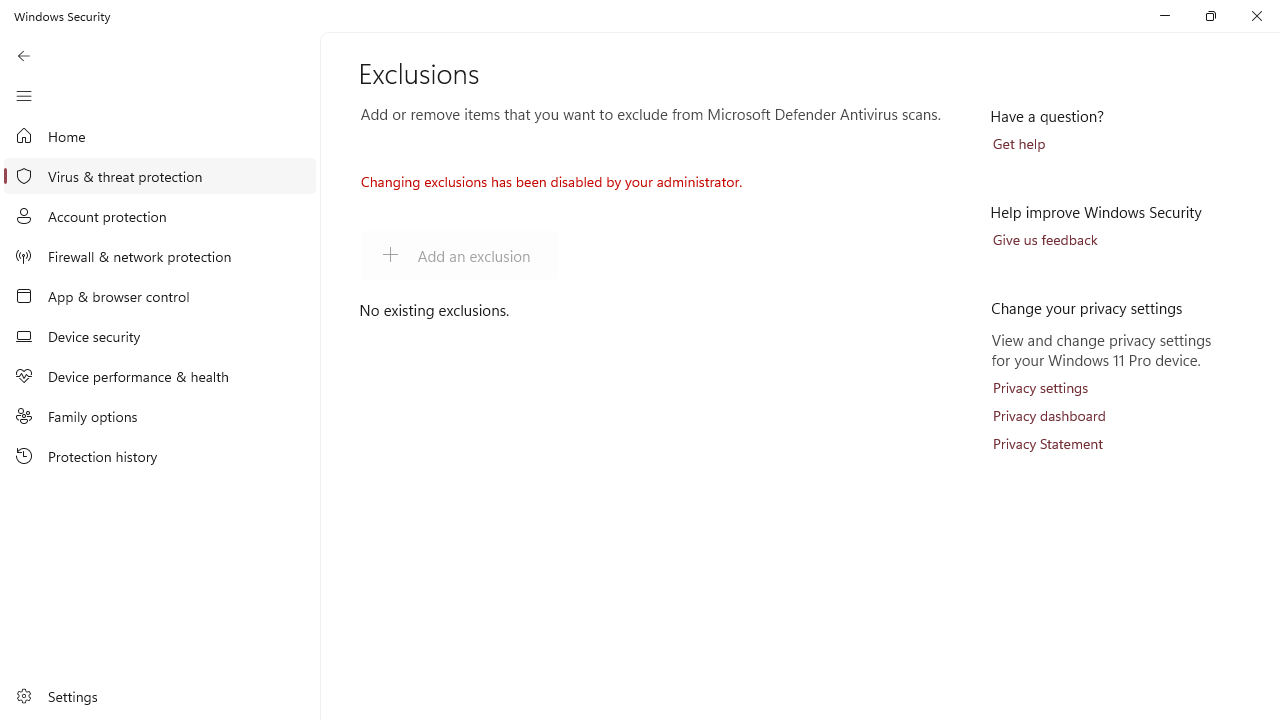
Task: Click the Firewall & network protection signal icon
Action: click(x=24, y=256)
